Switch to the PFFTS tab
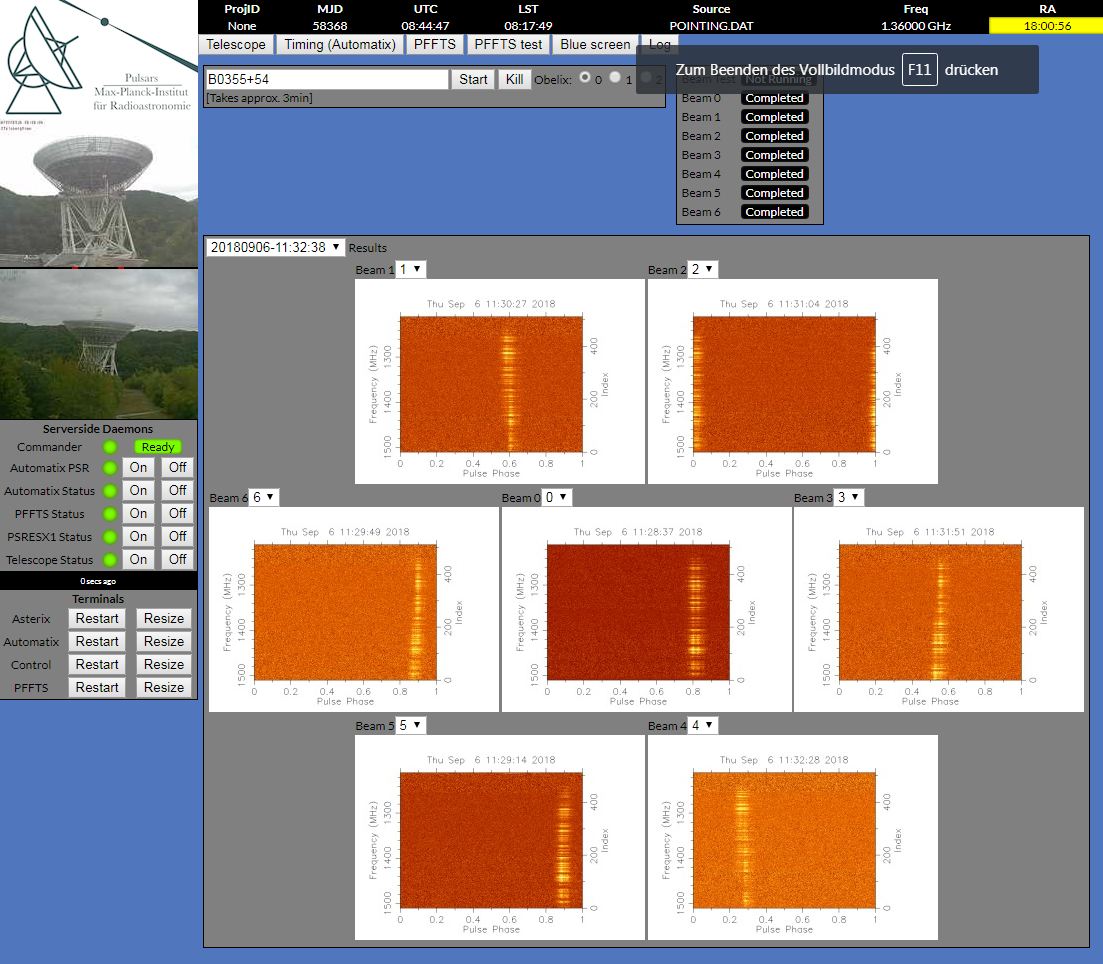 pyautogui.click(x=435, y=44)
